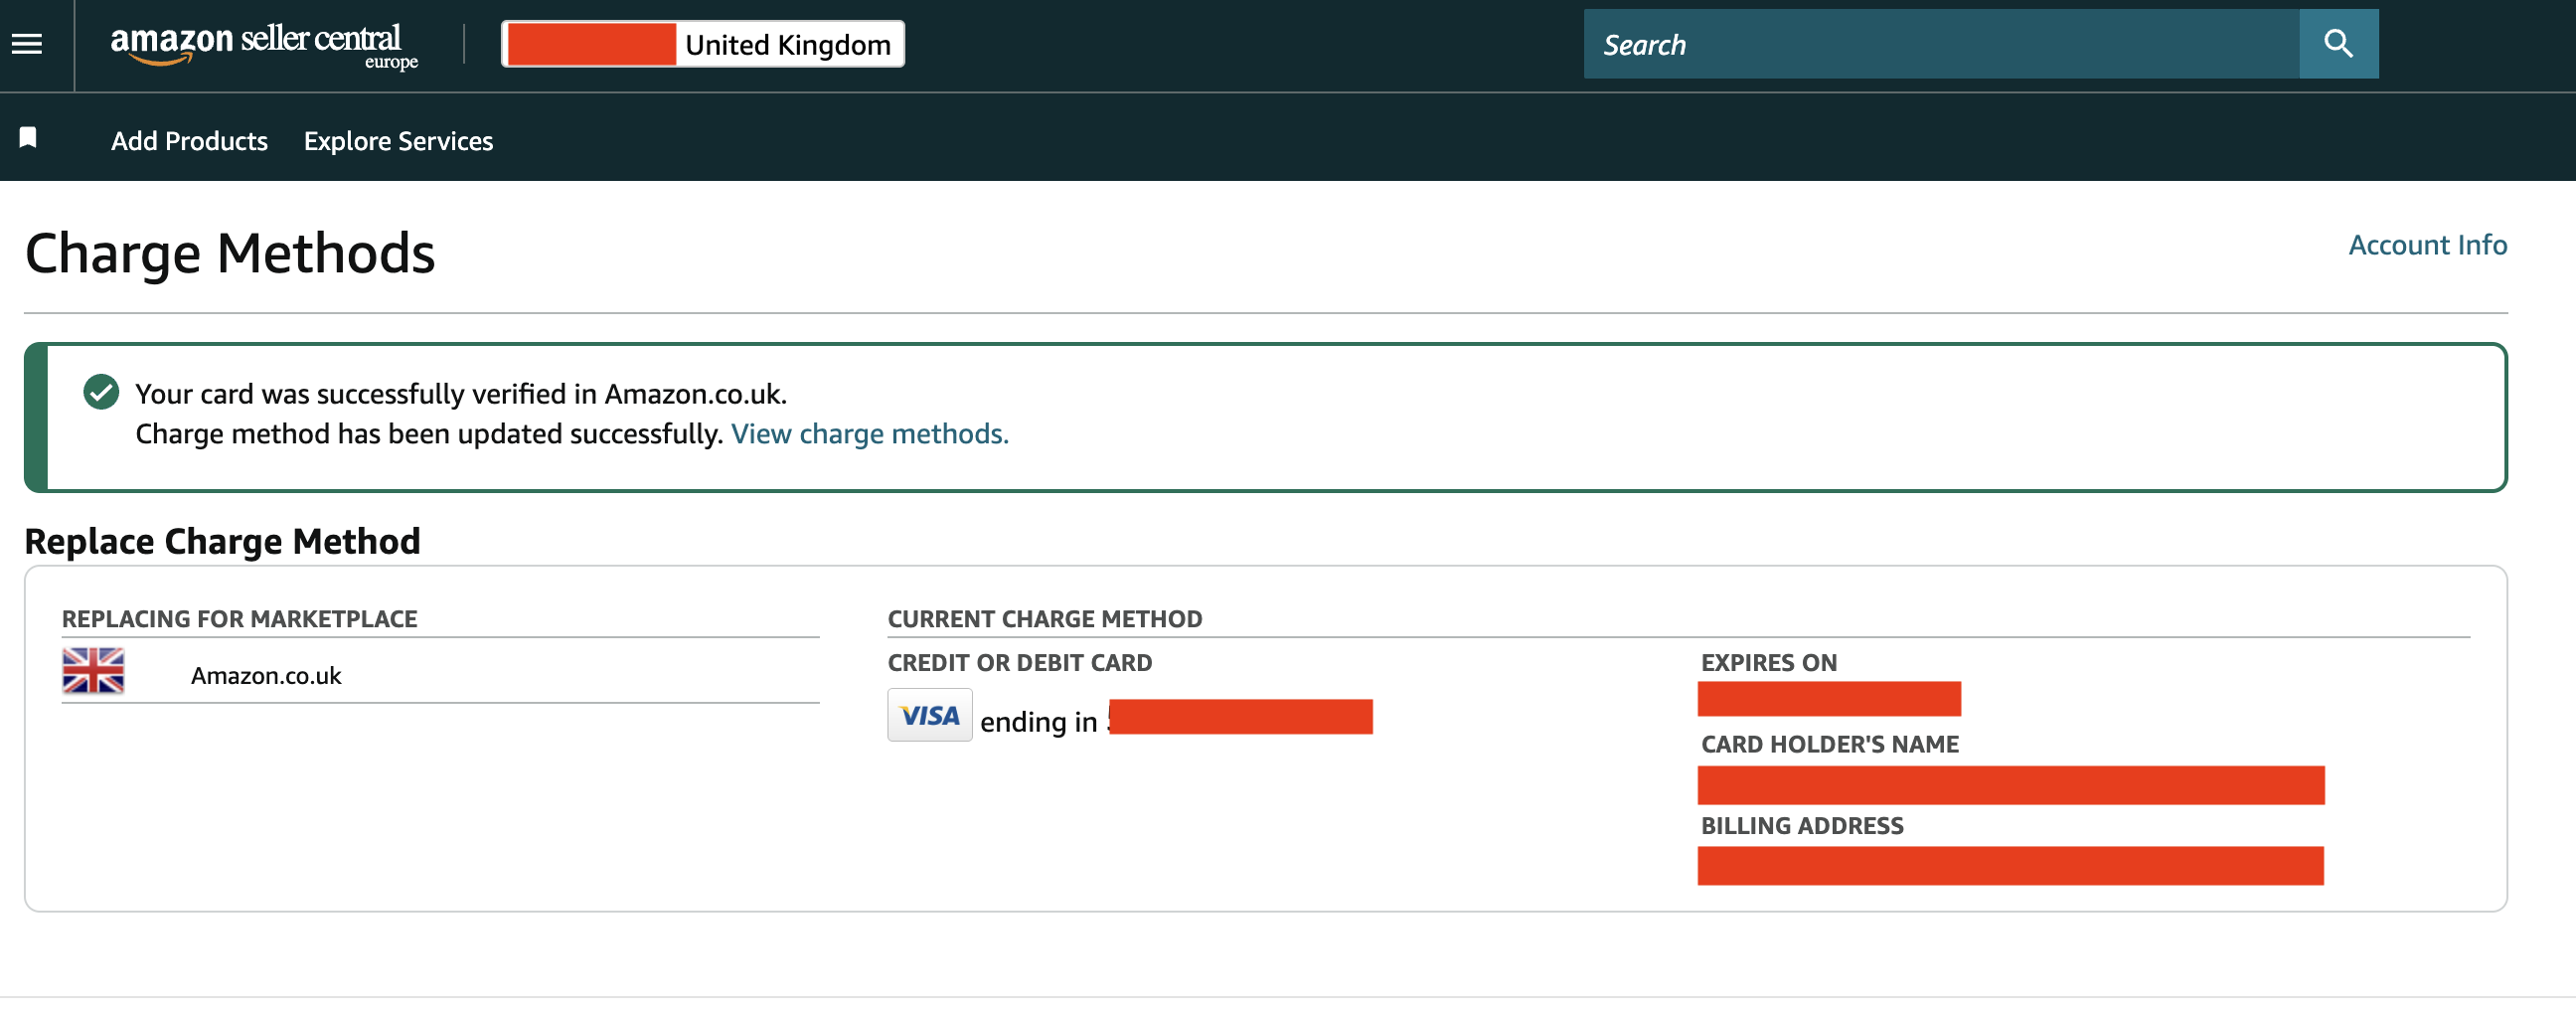Click the CURRENT CHARGE METHOD label
This screenshot has height=1014, width=2576.
click(1045, 619)
